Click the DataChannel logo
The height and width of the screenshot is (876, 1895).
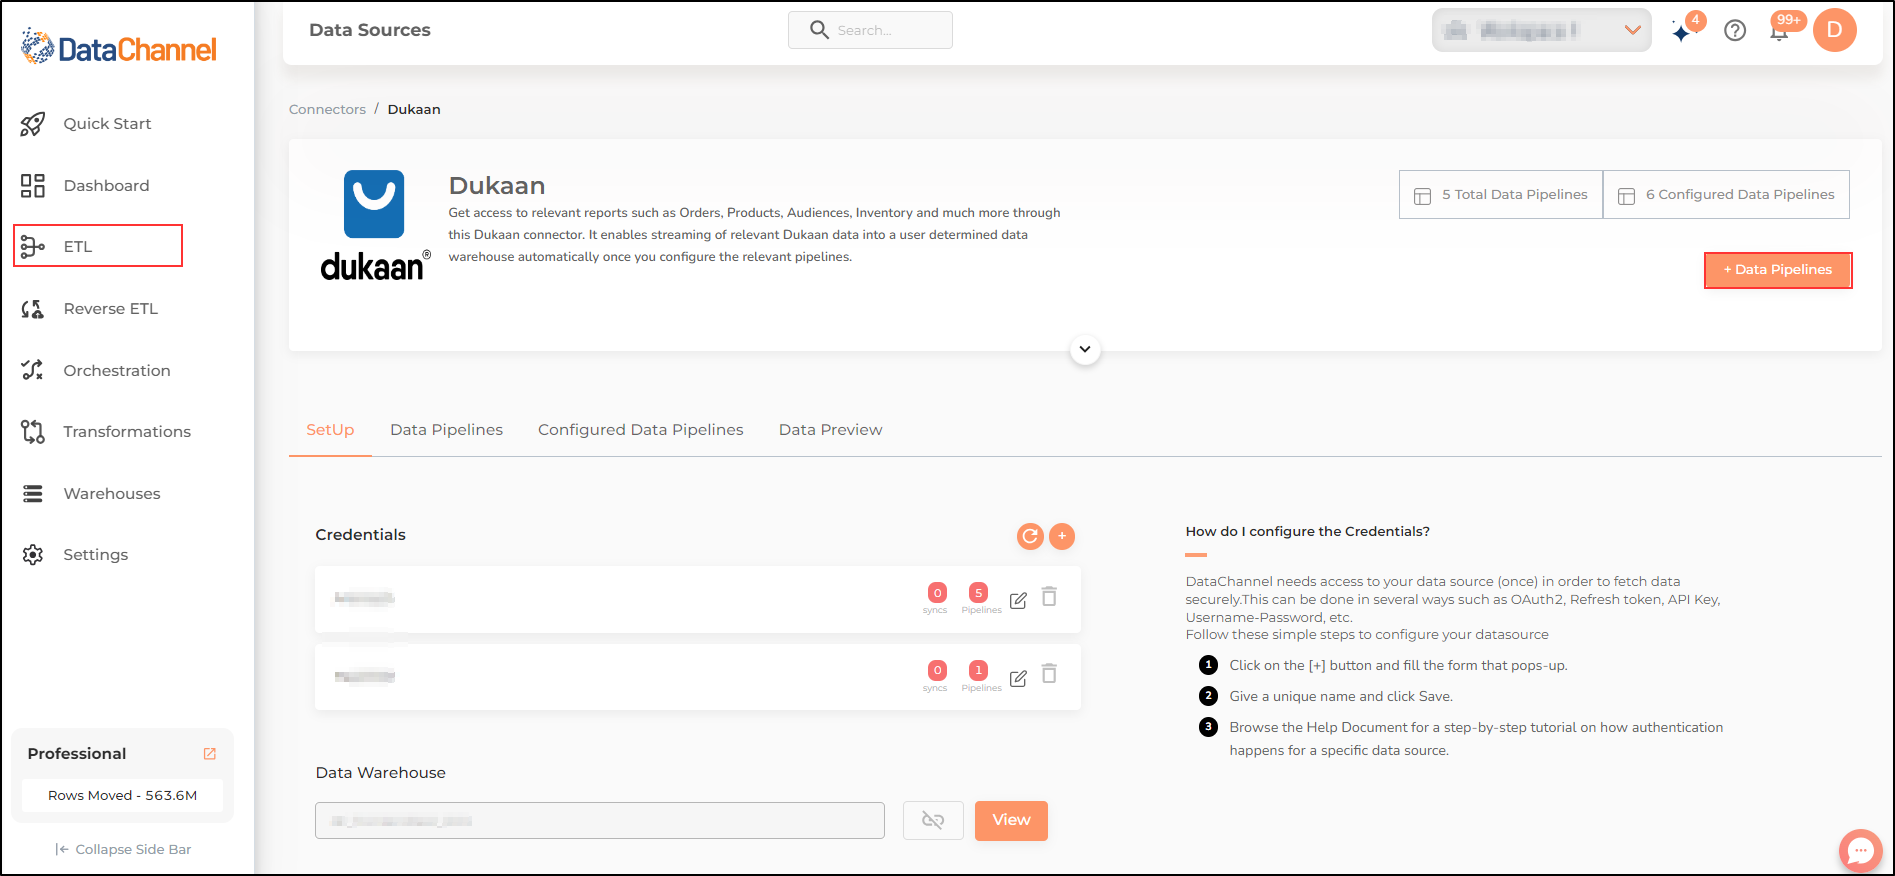(119, 47)
